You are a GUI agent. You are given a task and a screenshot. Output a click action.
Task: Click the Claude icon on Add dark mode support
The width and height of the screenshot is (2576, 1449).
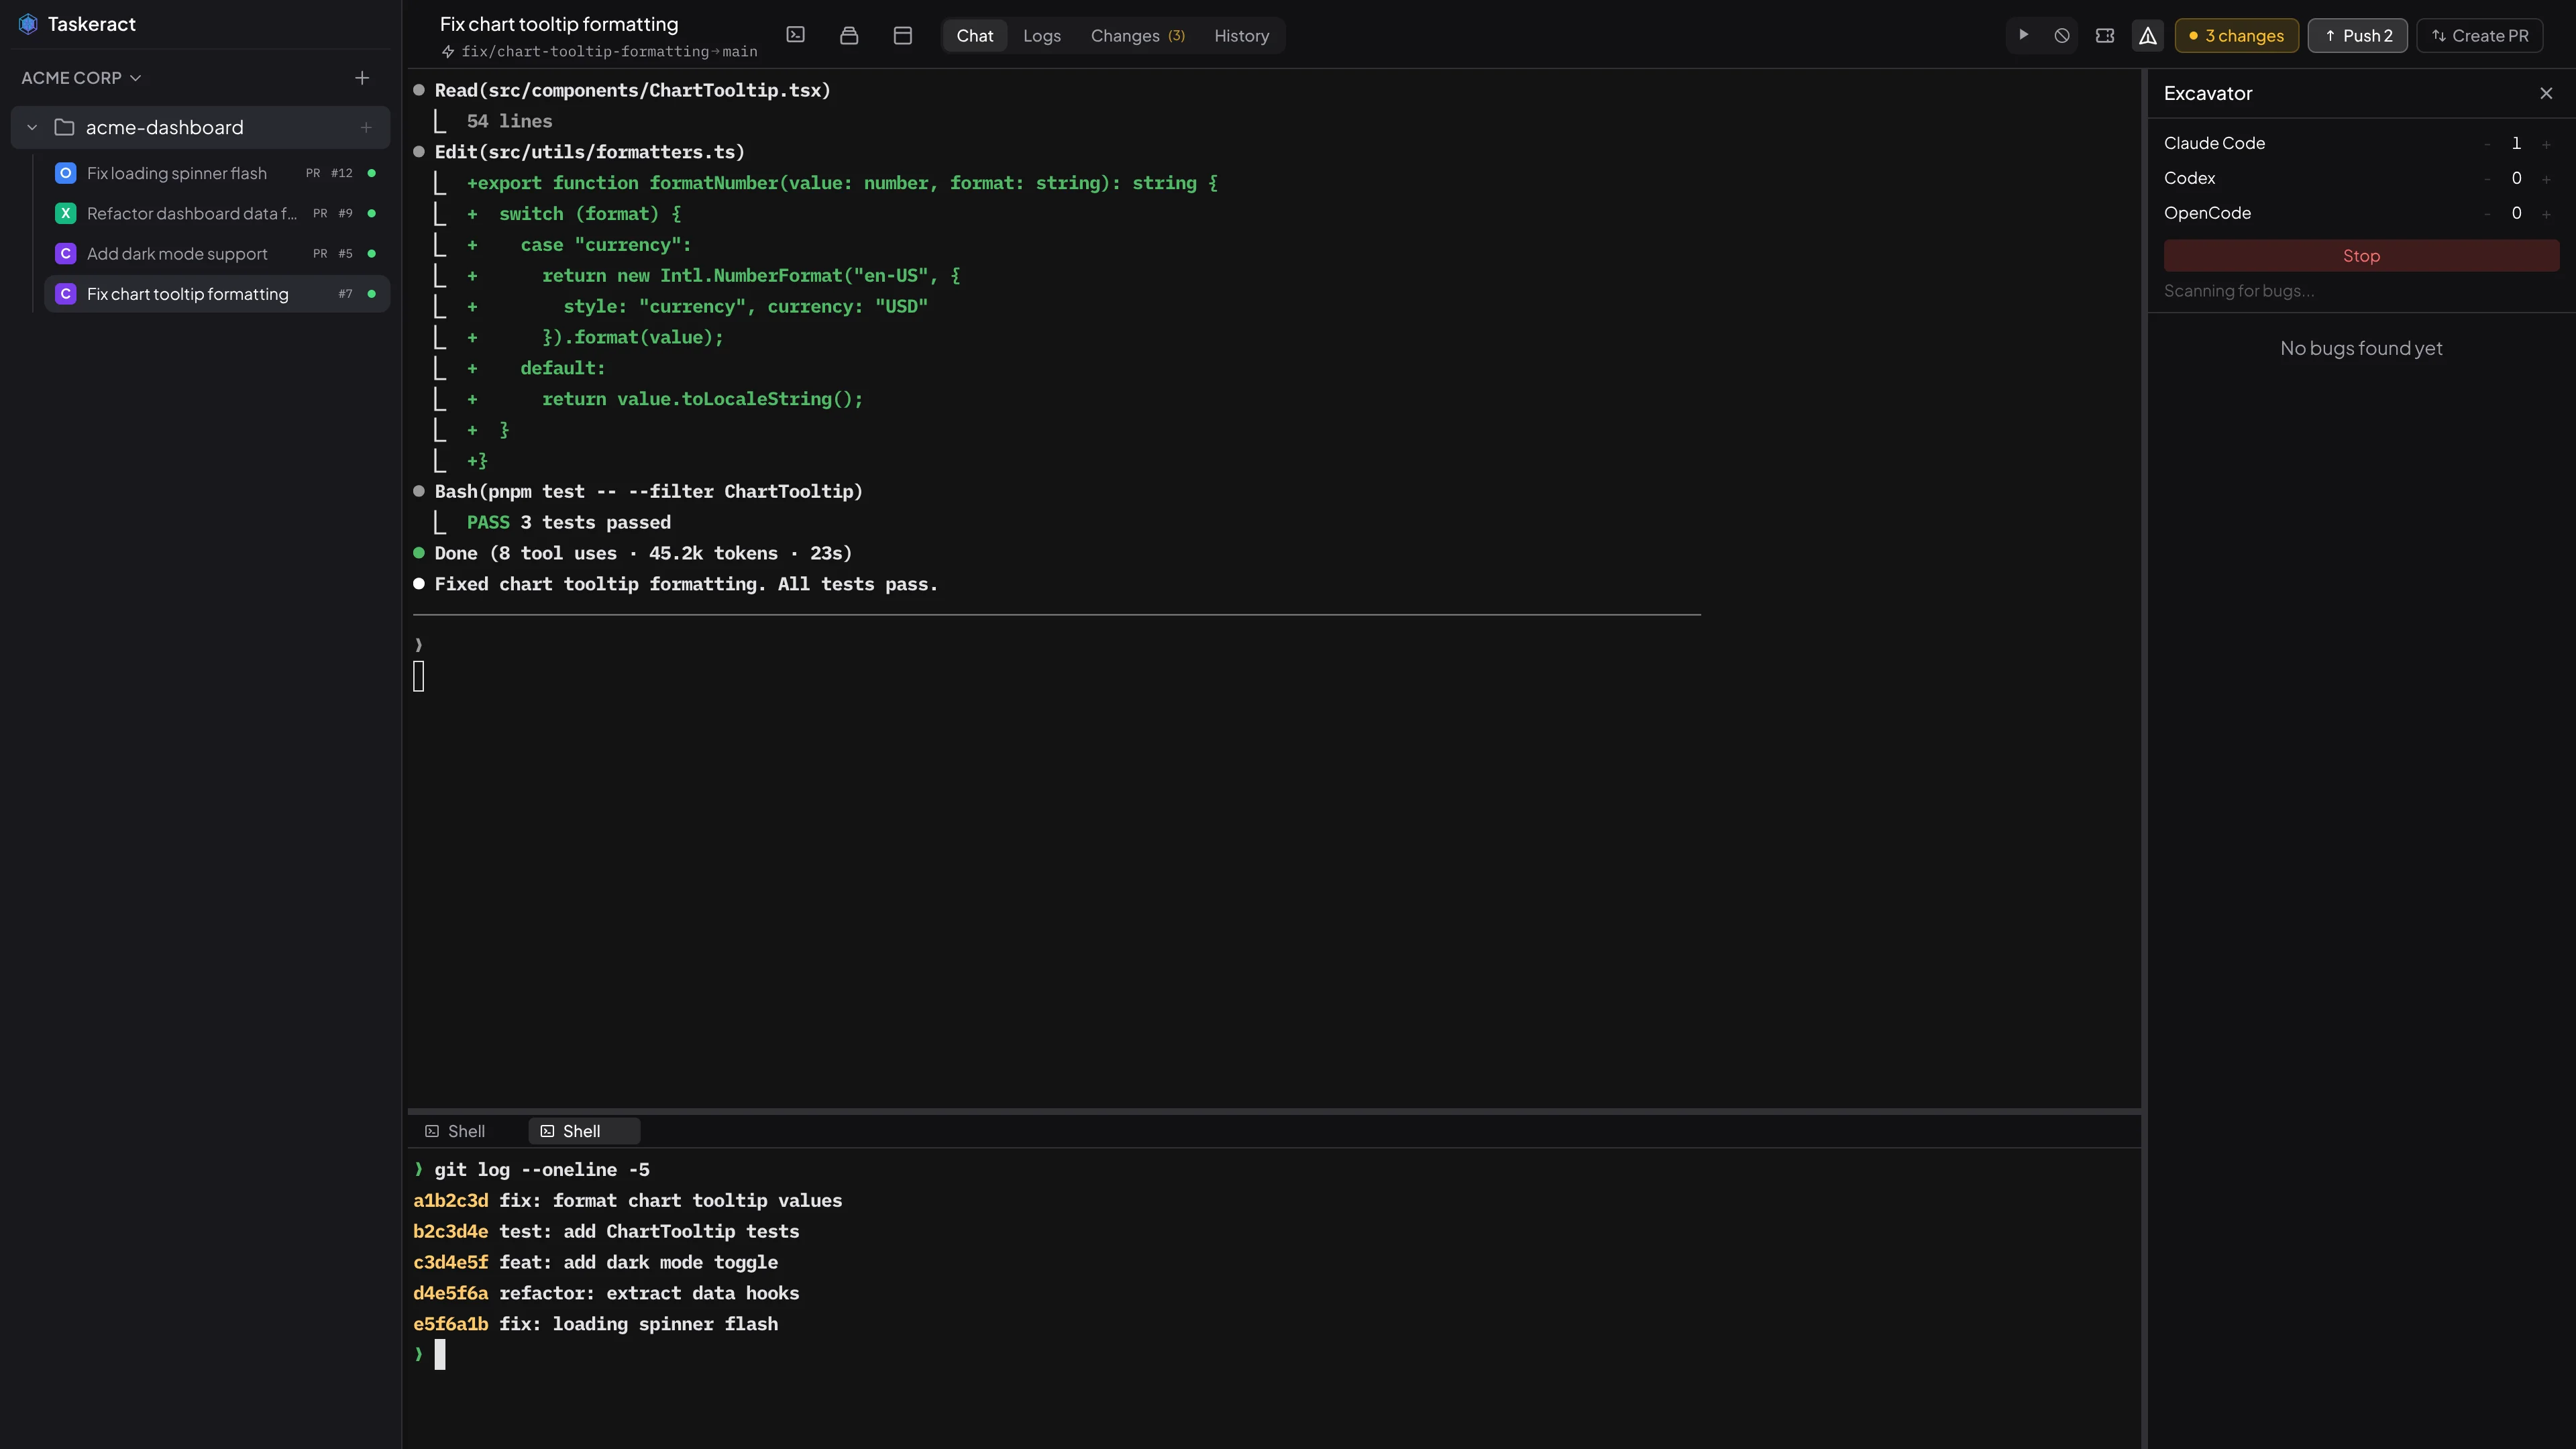tap(65, 253)
